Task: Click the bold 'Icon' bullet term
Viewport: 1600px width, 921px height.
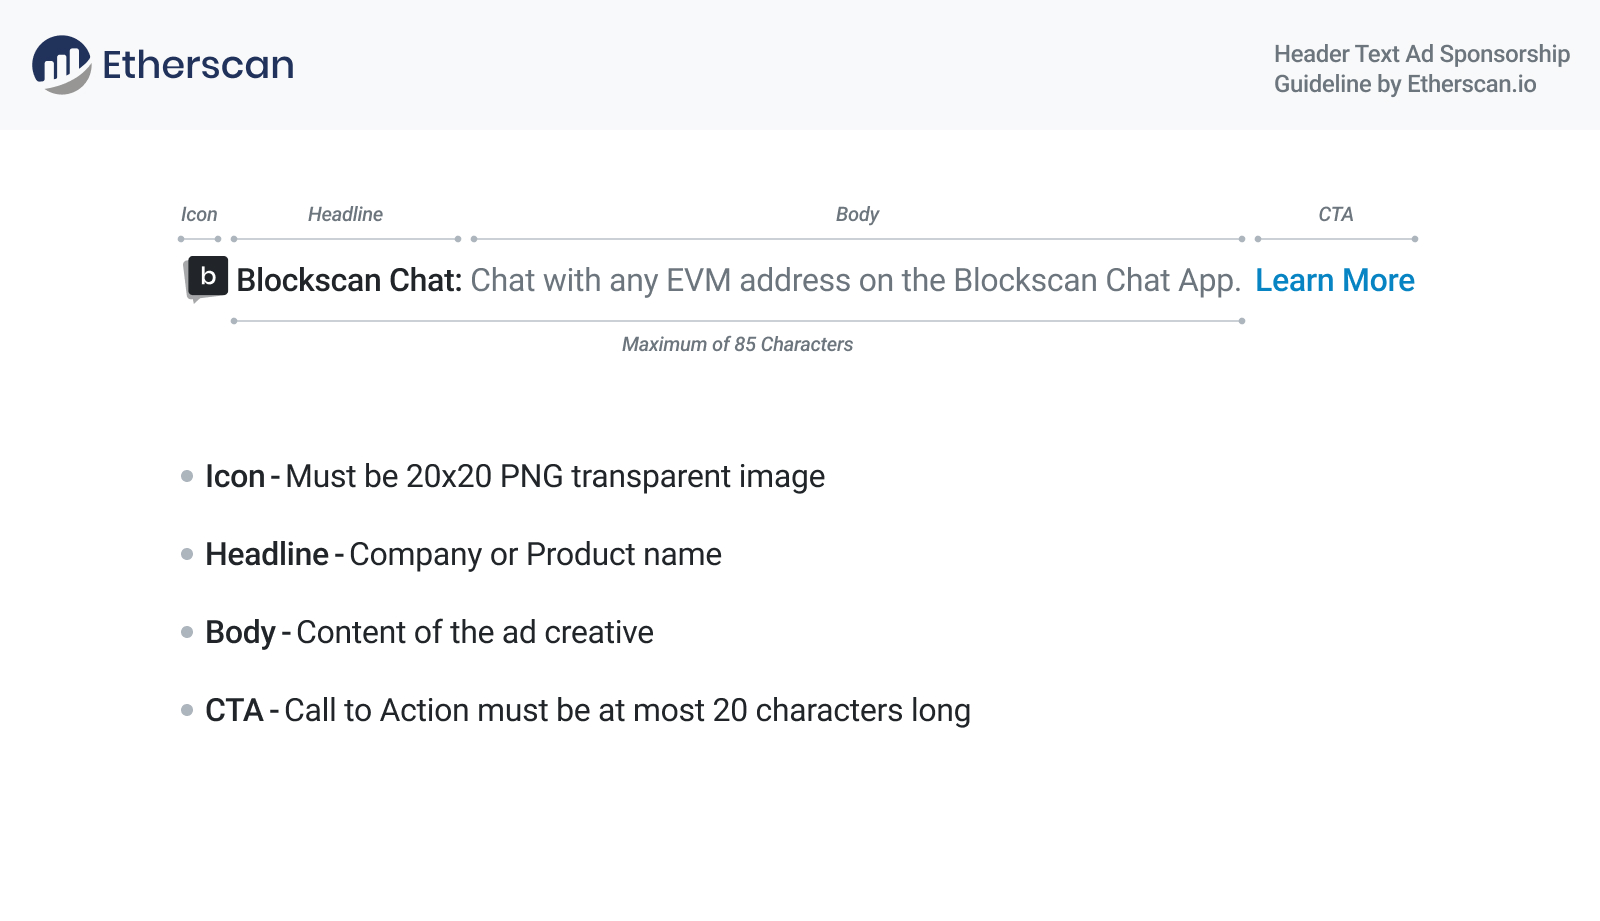Action: 235,477
